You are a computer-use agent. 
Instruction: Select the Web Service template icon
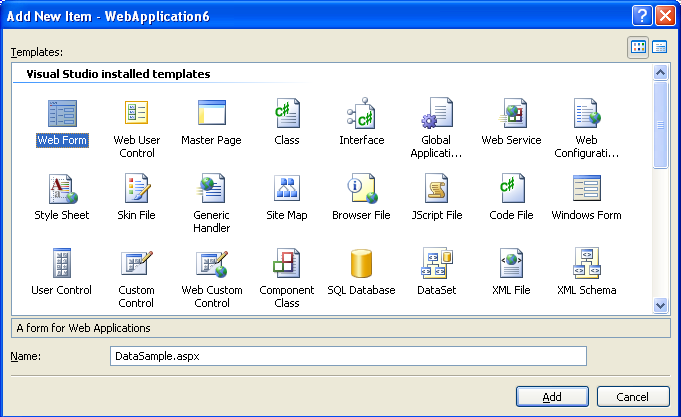point(511,113)
